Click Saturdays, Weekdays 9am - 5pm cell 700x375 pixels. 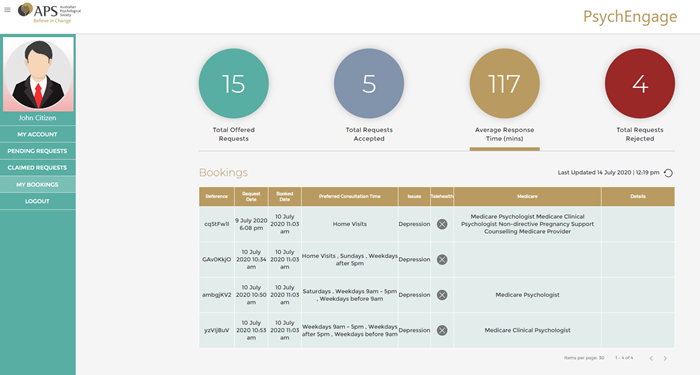350,295
